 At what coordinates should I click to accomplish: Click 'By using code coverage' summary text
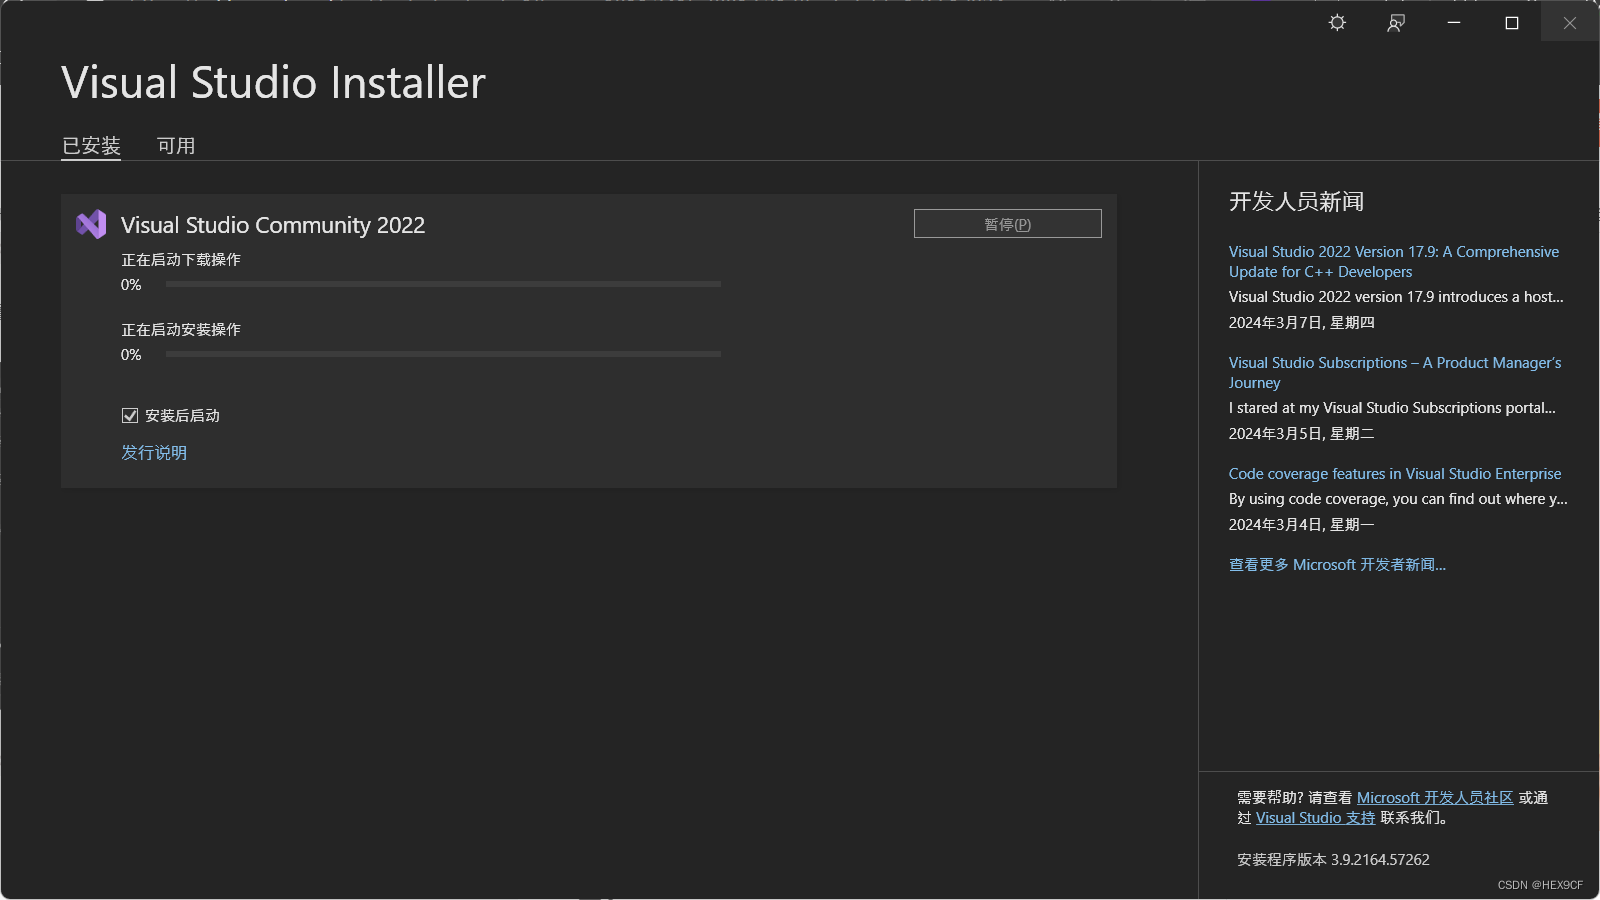tap(1398, 499)
